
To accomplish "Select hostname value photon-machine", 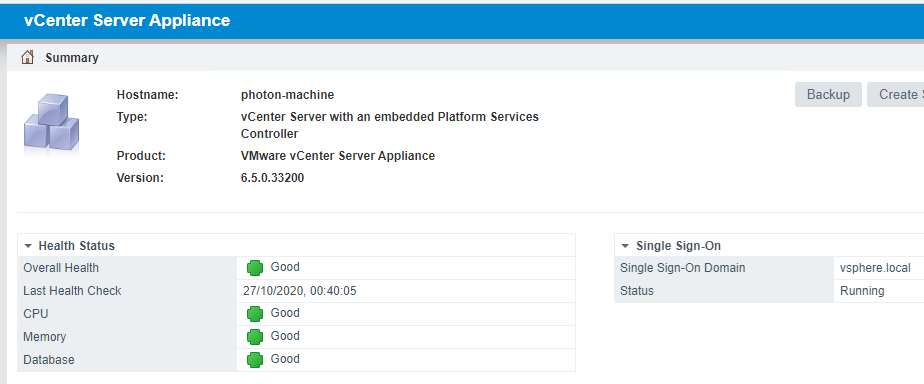I will point(288,94).
